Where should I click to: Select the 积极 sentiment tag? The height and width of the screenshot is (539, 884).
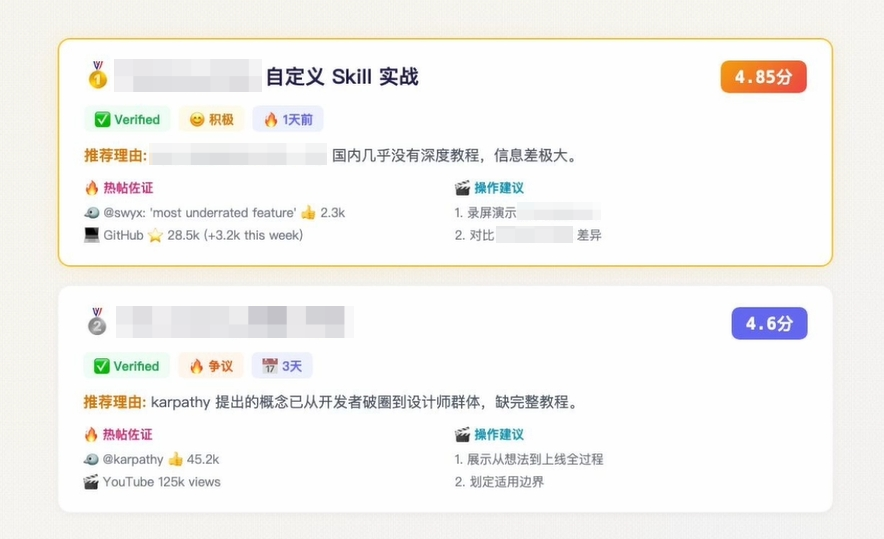[x=211, y=119]
